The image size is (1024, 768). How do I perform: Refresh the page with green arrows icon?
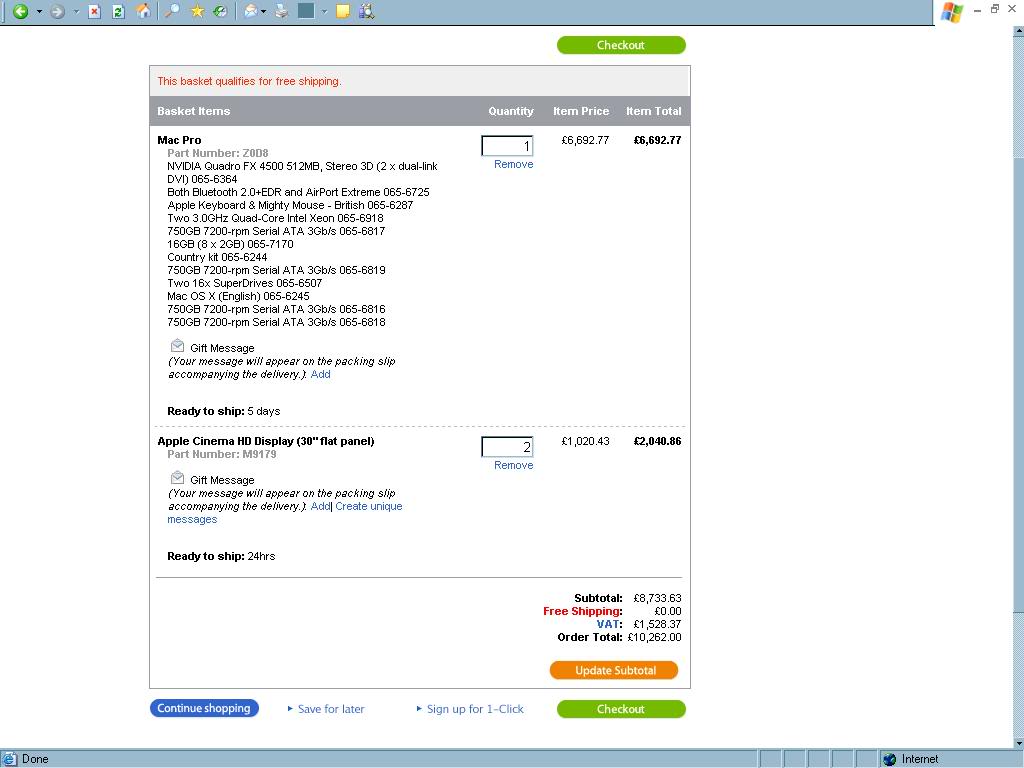point(118,11)
